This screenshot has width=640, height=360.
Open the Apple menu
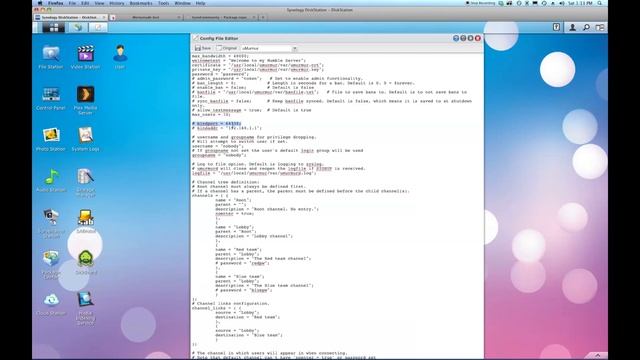coord(40,3)
